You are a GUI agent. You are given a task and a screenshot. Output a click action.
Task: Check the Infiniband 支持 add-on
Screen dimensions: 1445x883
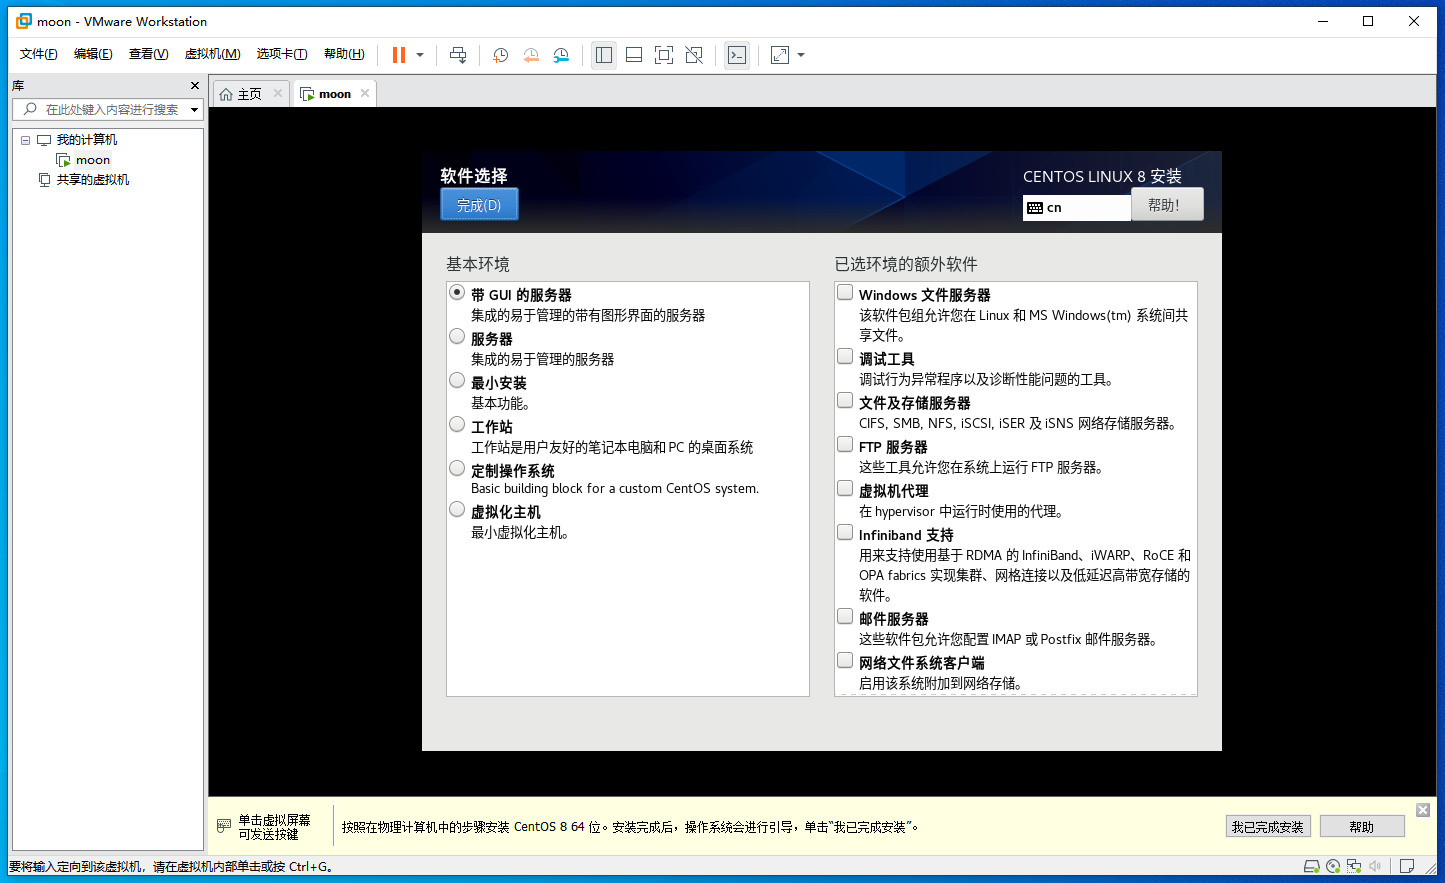[845, 533]
